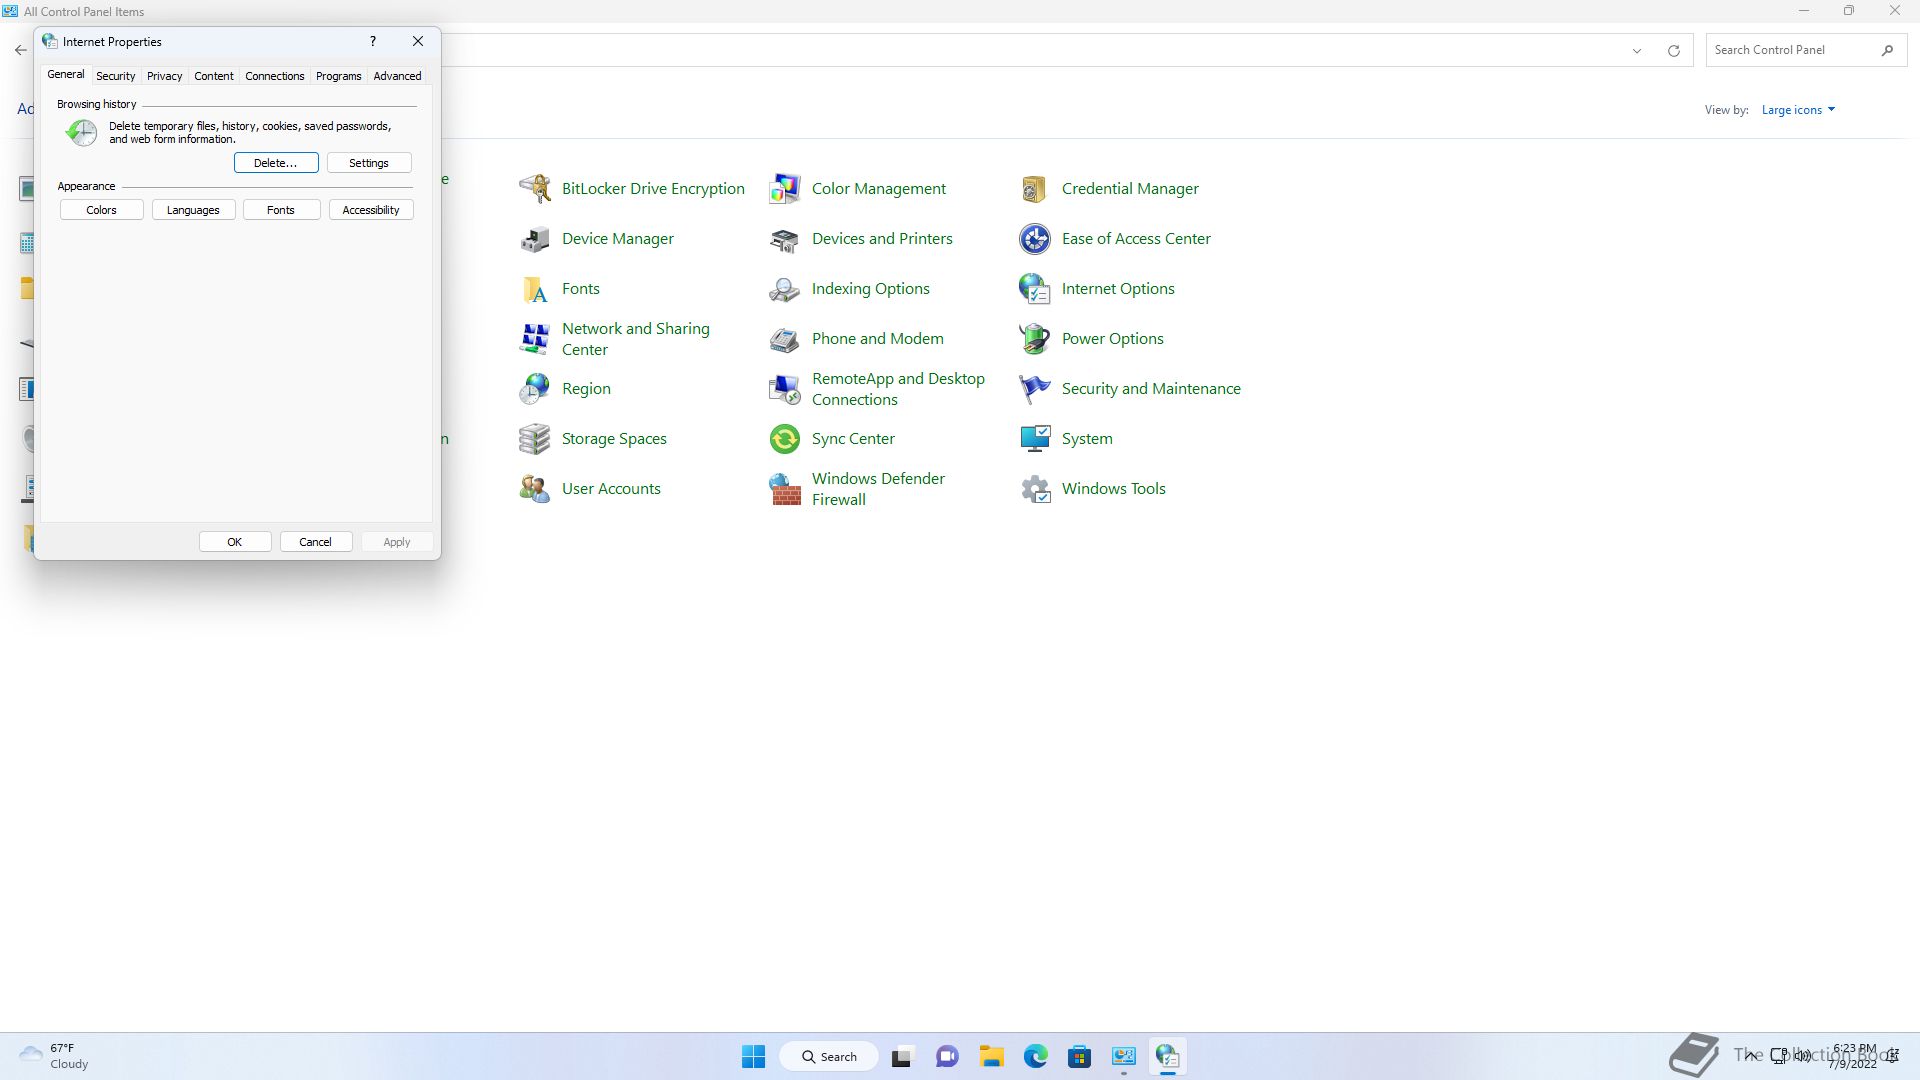Expand the View by Large icons dropdown
Image resolution: width=1920 pixels, height=1080 pixels.
(x=1798, y=110)
